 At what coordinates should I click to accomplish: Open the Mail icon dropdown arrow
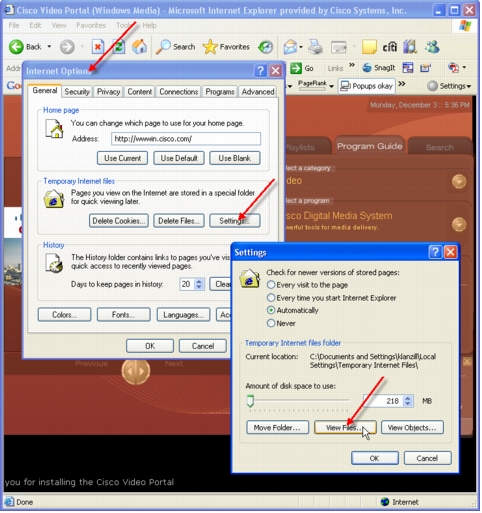click(x=301, y=47)
